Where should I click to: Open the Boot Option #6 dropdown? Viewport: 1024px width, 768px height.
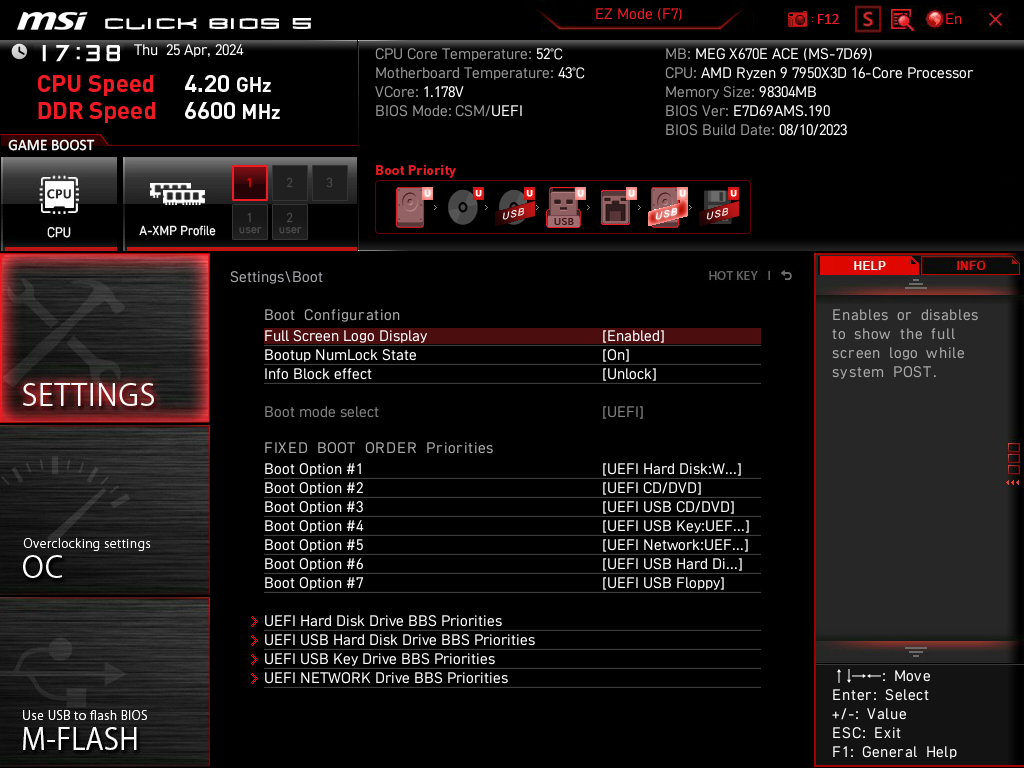(x=512, y=564)
